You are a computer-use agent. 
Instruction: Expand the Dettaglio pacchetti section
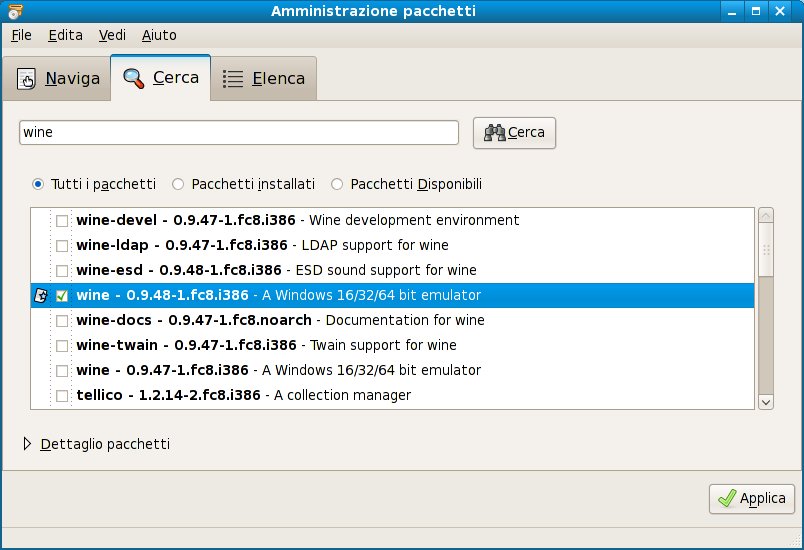(27, 444)
